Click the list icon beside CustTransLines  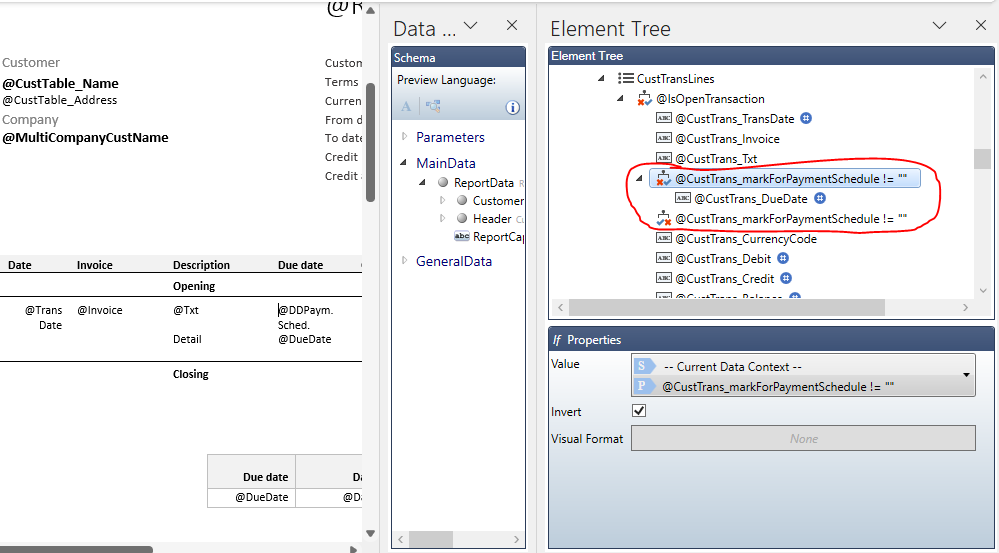click(625, 78)
